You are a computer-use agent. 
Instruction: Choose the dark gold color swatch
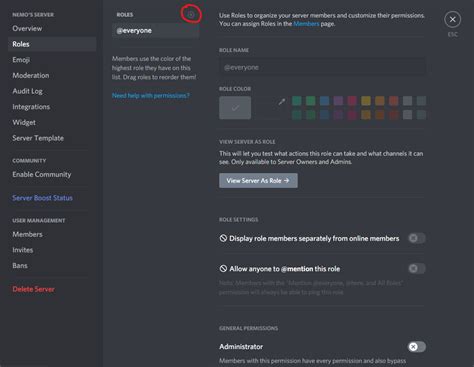tap(366, 115)
